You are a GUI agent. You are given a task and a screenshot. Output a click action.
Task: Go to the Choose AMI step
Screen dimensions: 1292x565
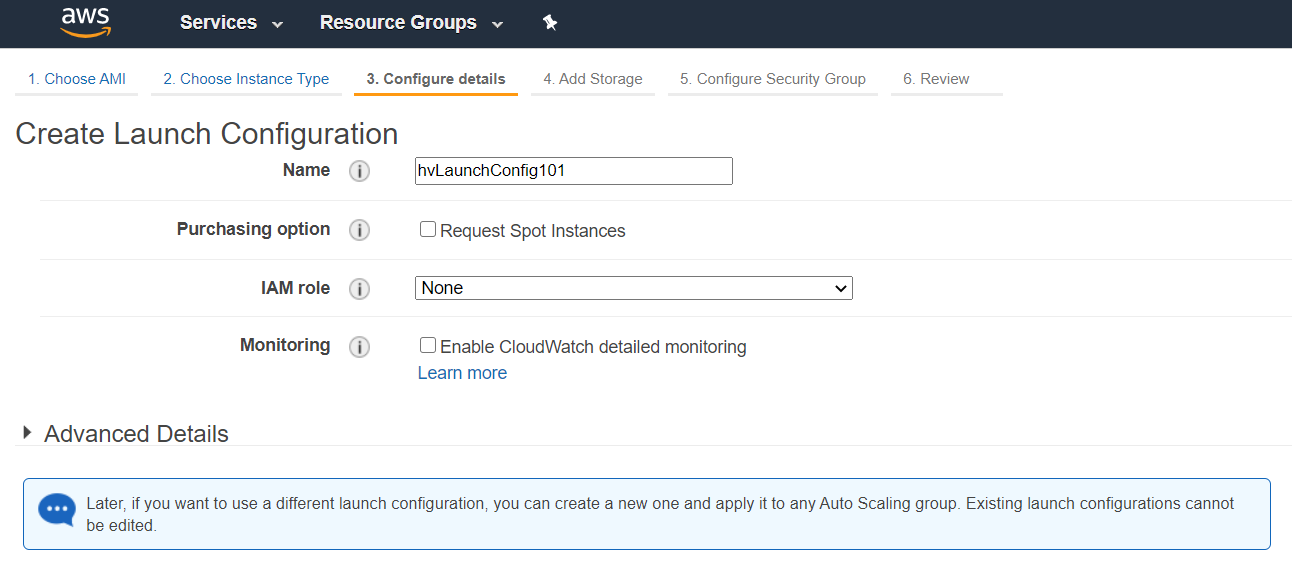coord(77,79)
